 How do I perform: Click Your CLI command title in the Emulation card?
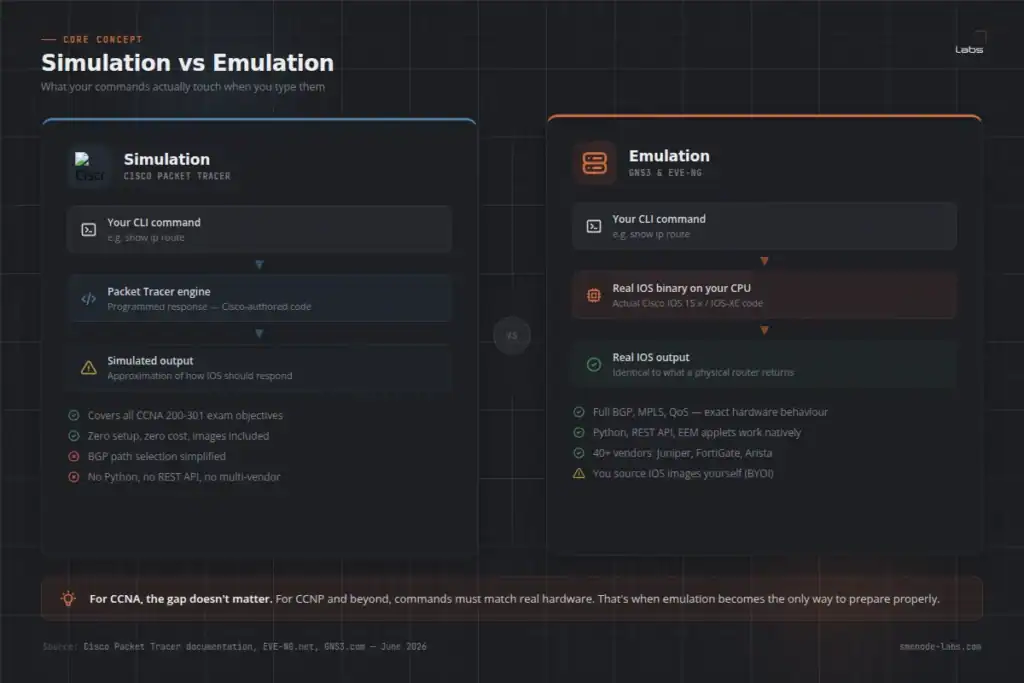[x=658, y=219]
